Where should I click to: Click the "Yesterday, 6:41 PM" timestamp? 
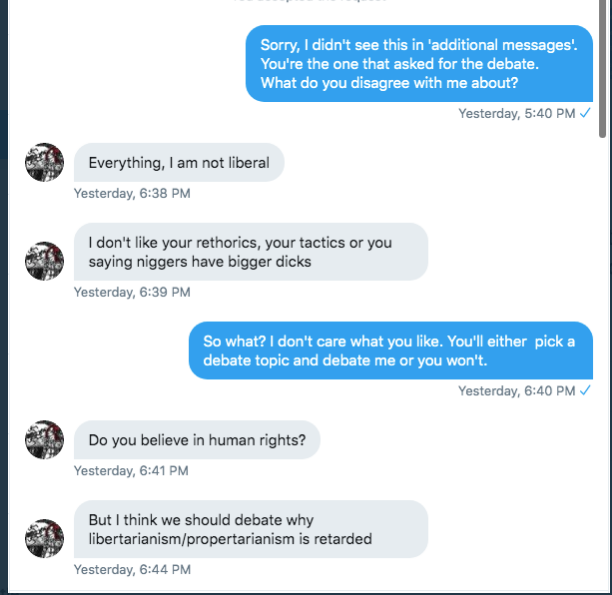(x=132, y=470)
